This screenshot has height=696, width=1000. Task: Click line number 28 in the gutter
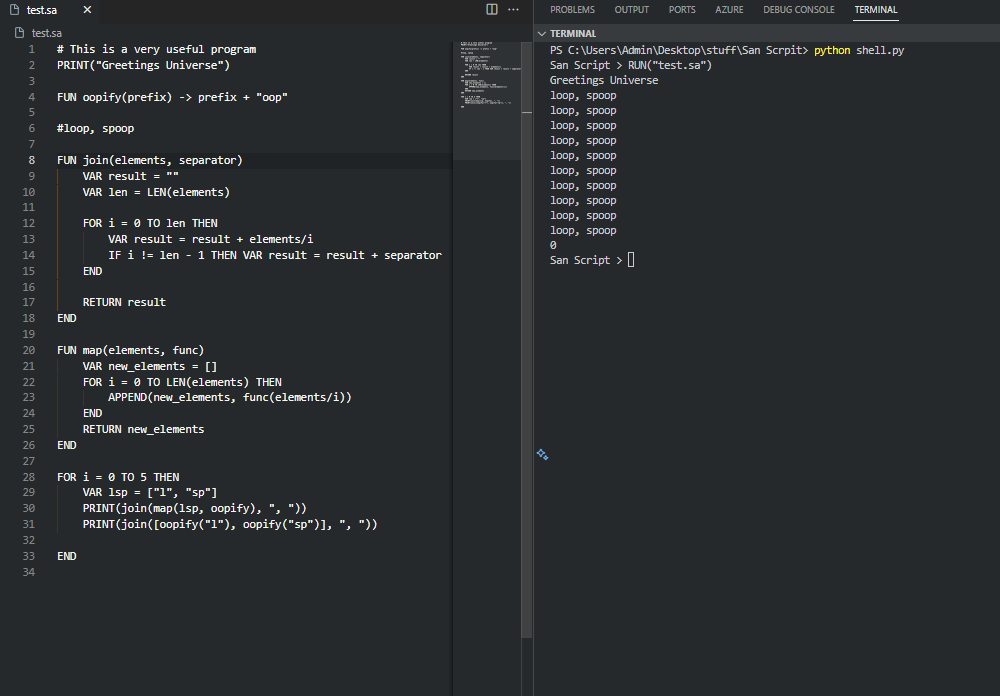point(29,477)
